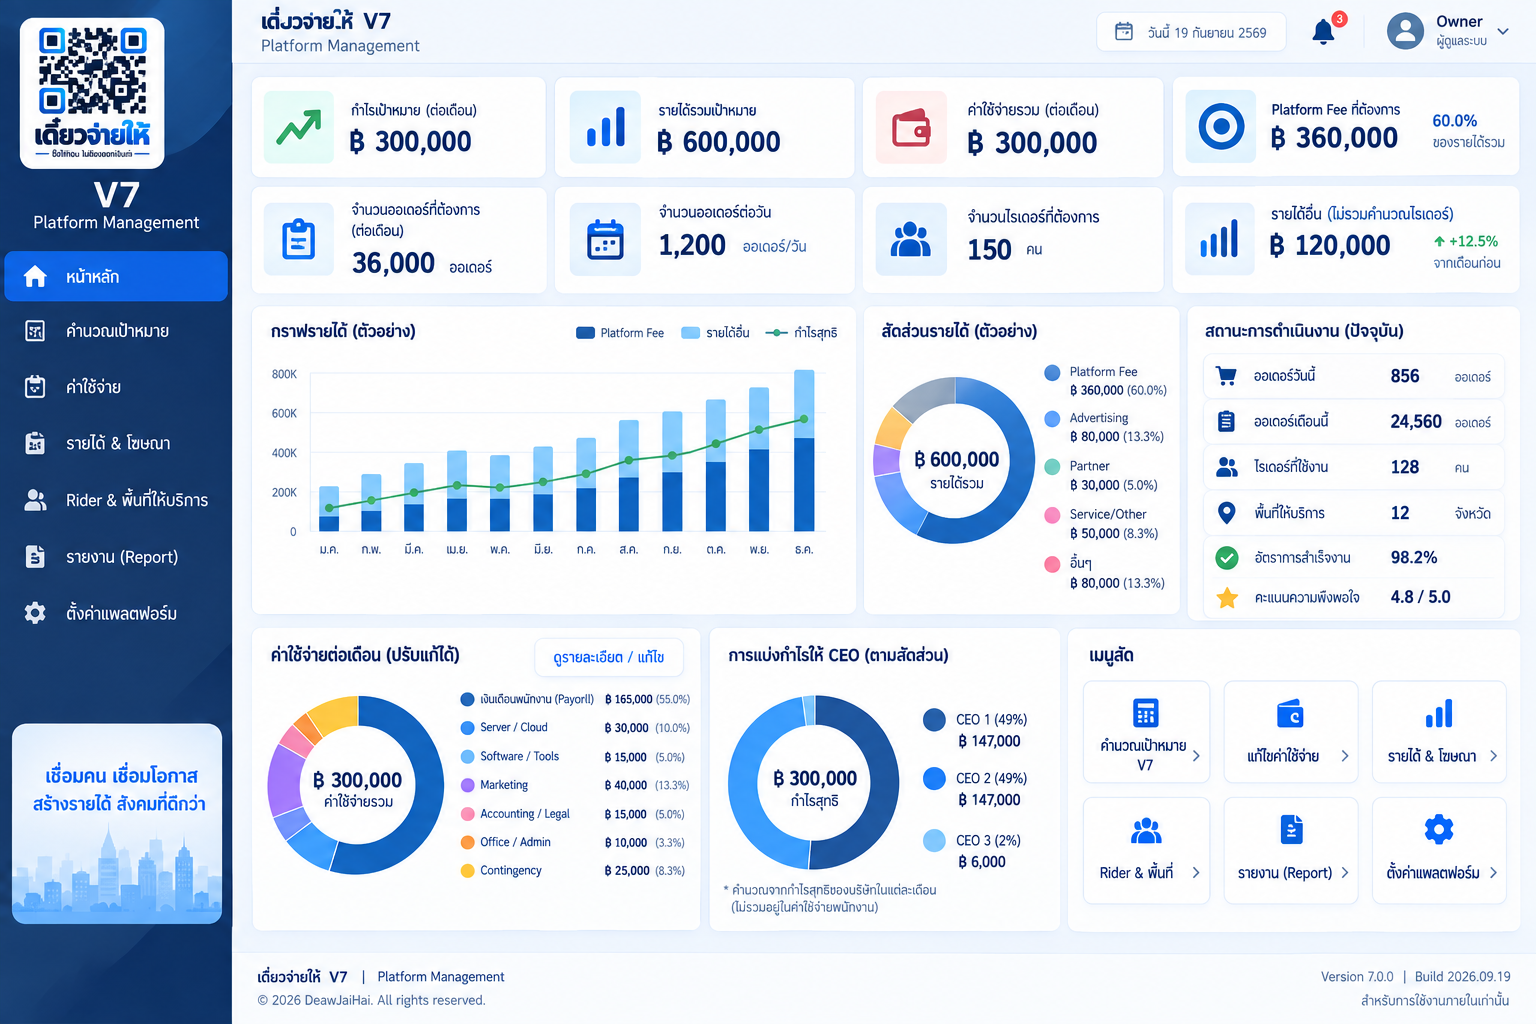Click the calendar icon beside the date
Image resolution: width=1536 pixels, height=1024 pixels.
tap(1124, 32)
